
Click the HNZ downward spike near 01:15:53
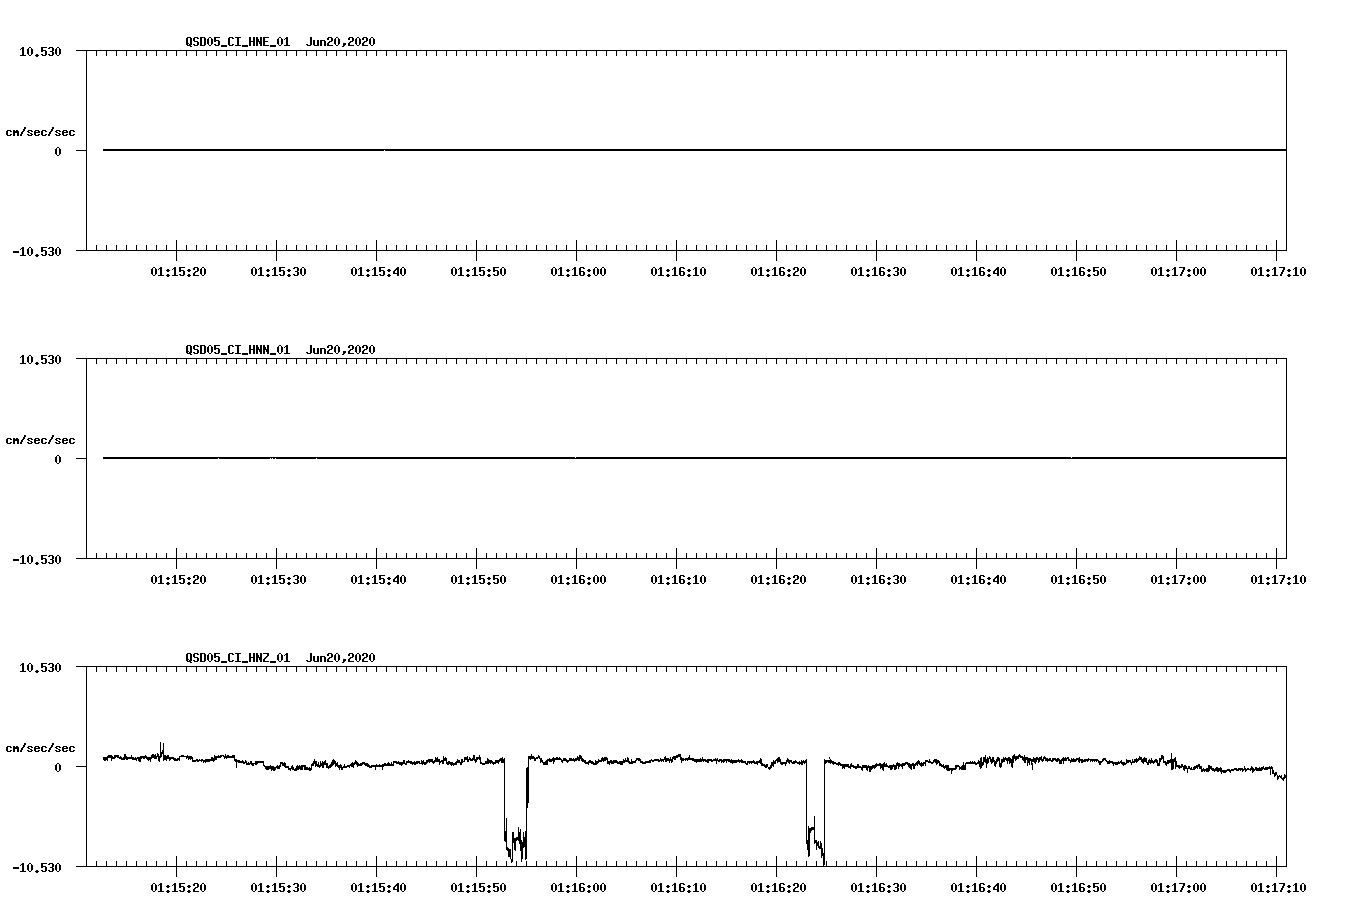(x=516, y=810)
